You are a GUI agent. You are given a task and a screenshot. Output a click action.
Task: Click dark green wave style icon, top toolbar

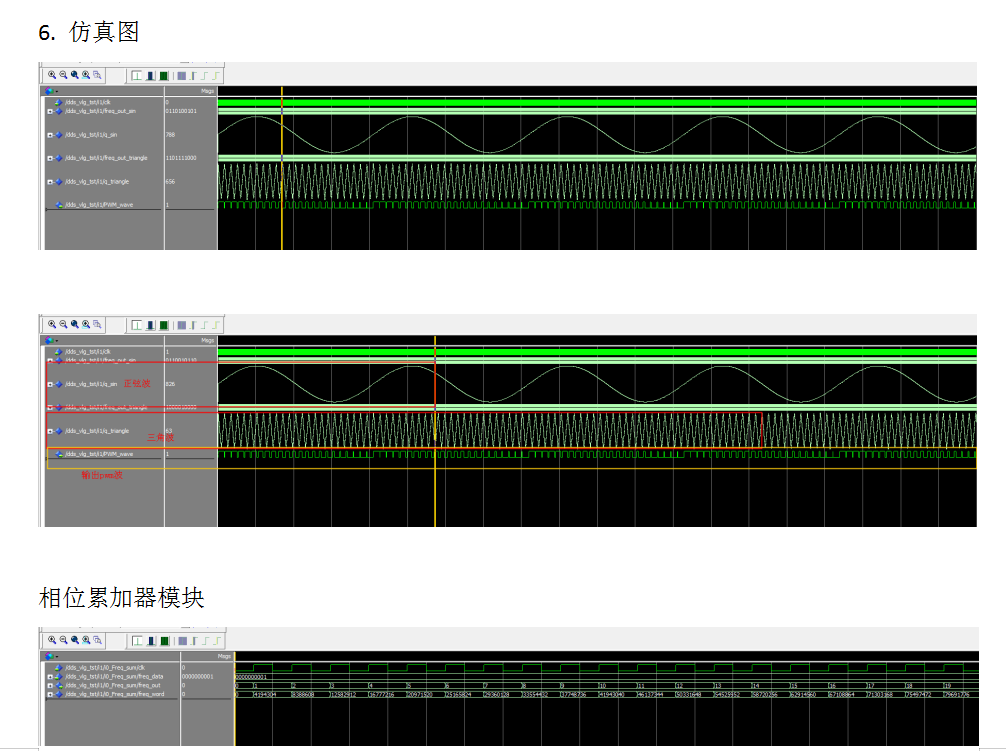[163, 75]
